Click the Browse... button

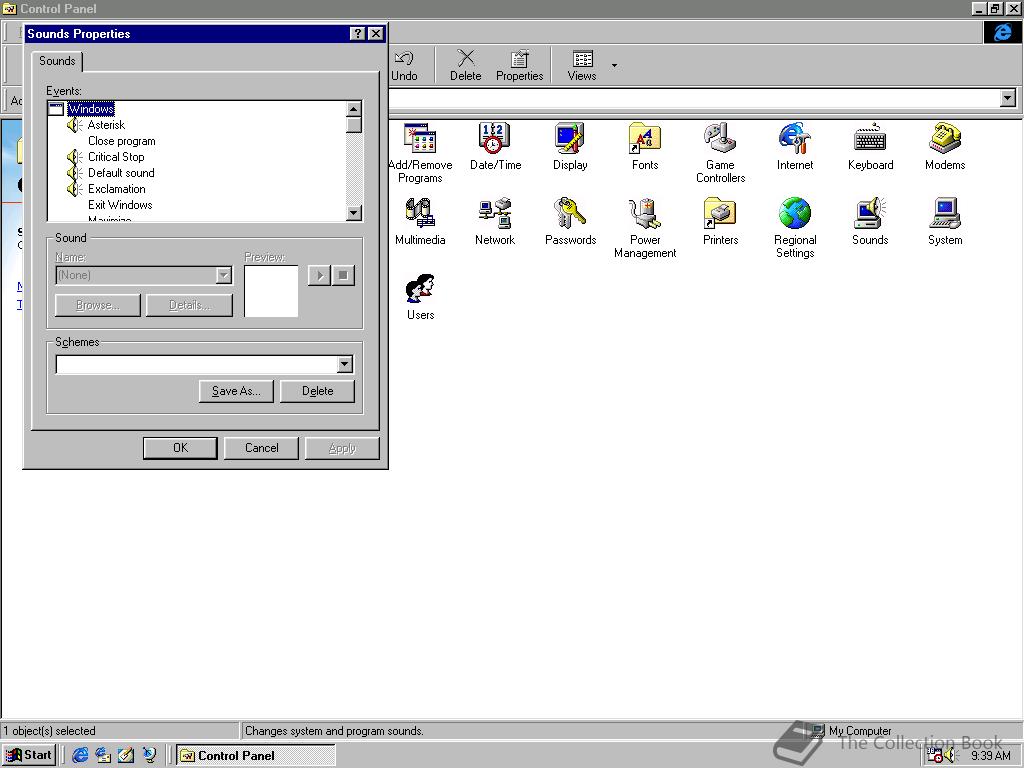click(x=98, y=305)
